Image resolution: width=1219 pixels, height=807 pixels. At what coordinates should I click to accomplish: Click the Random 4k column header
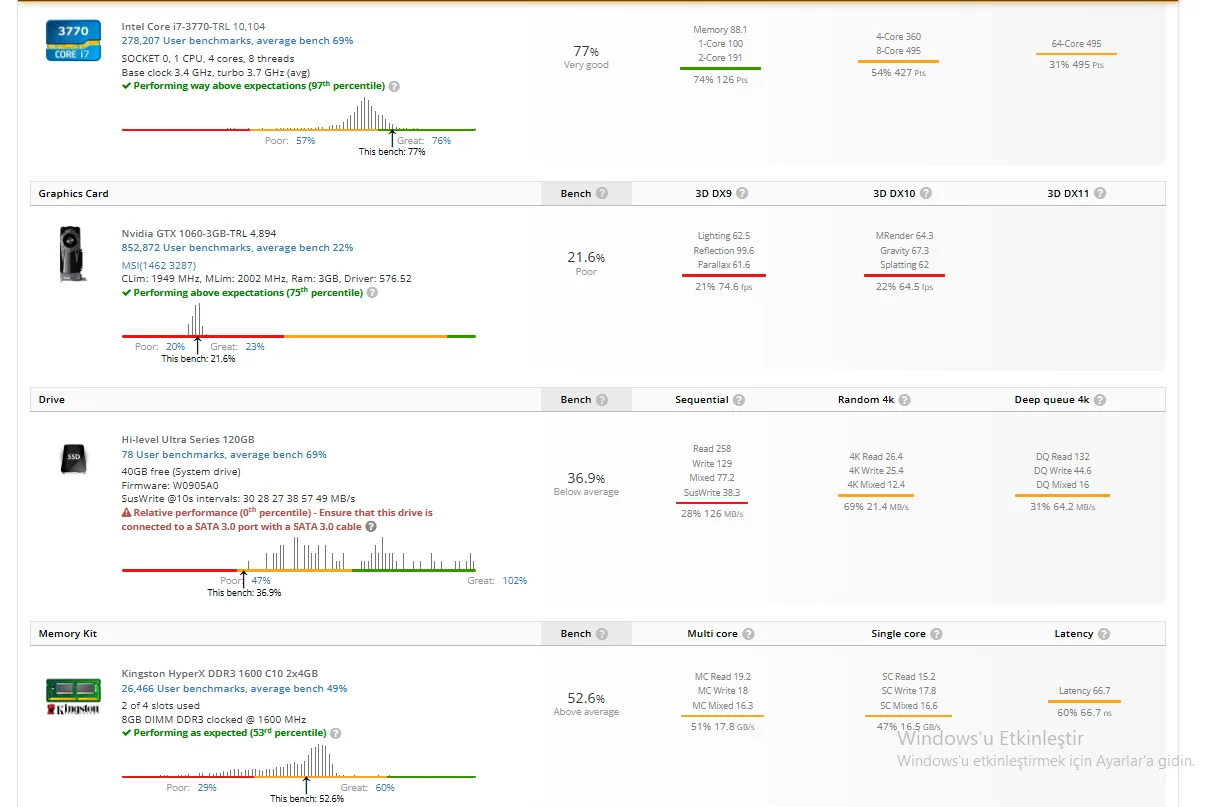coord(865,400)
